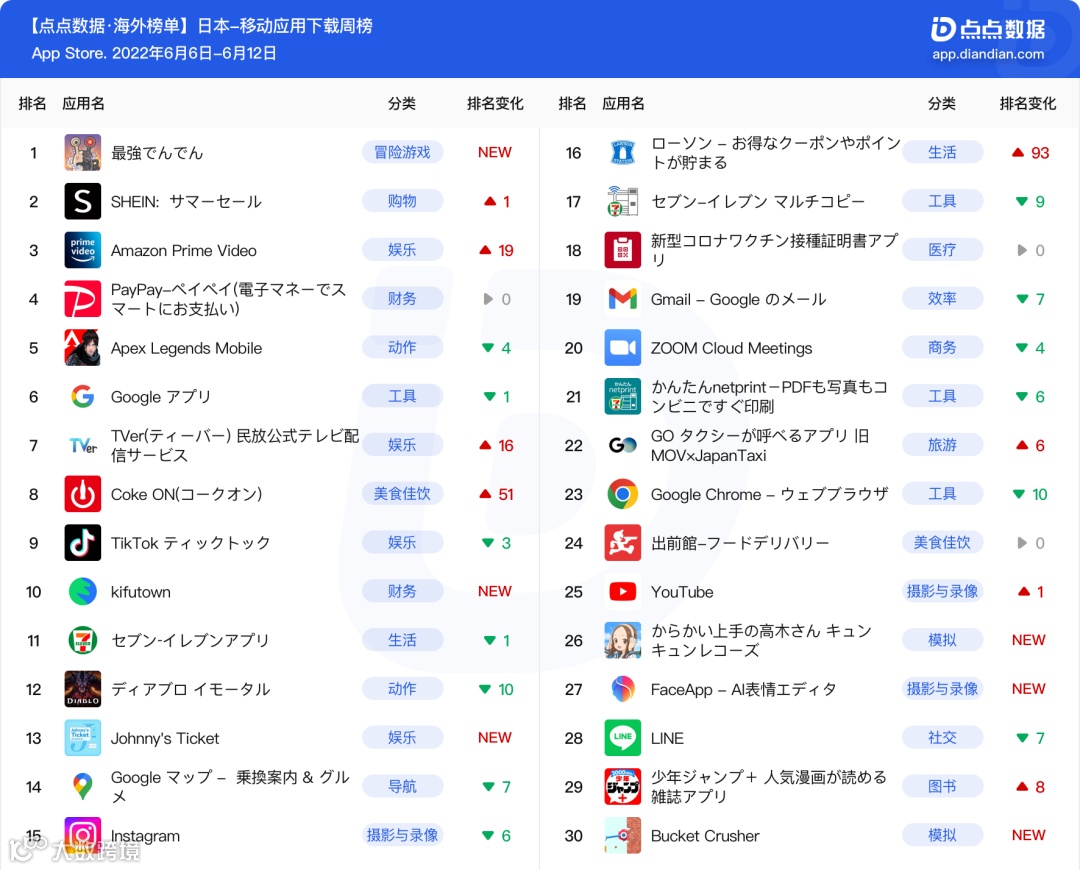Click the Google Chrome icon
The height and width of the screenshot is (870, 1080).
tap(623, 494)
